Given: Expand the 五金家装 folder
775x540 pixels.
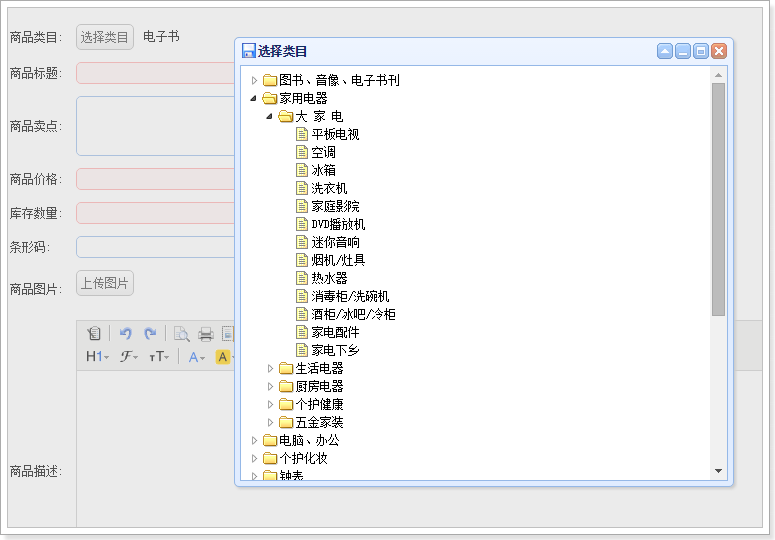Looking at the screenshot, I should click(270, 422).
